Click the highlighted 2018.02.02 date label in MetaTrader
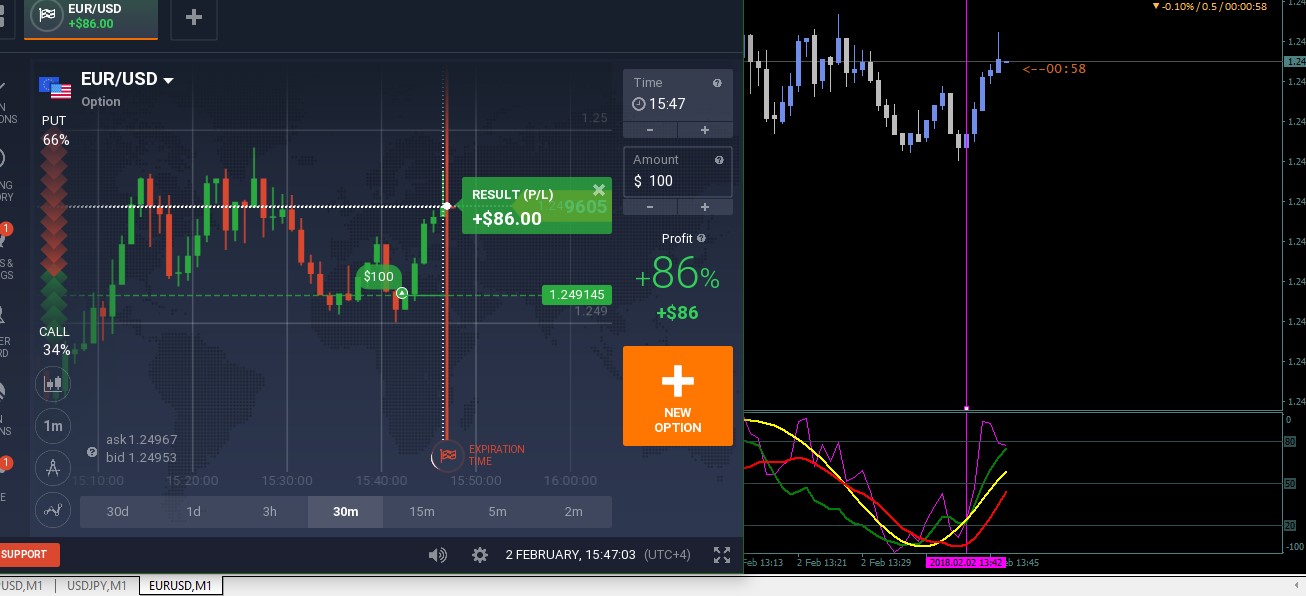Viewport: 1306px width, 596px height. click(x=968, y=563)
